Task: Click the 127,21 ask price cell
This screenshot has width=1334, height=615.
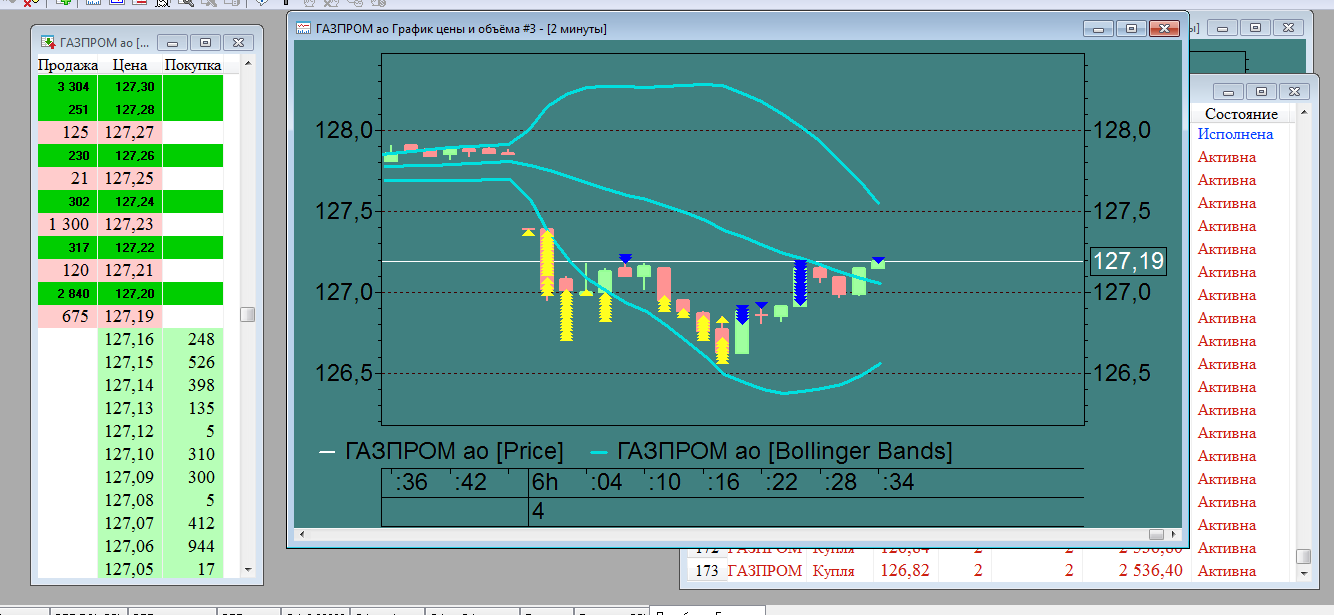Action: tap(130, 270)
